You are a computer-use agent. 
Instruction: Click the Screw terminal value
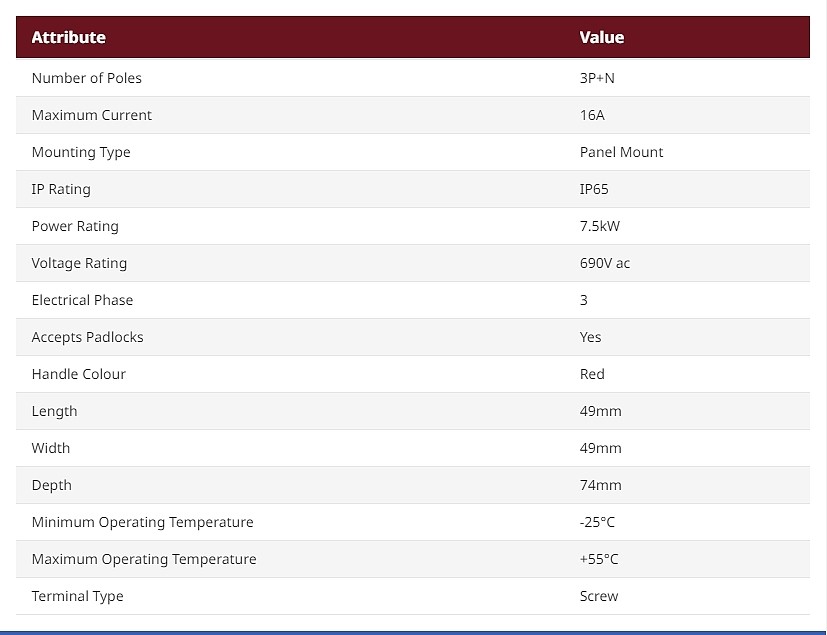[599, 596]
